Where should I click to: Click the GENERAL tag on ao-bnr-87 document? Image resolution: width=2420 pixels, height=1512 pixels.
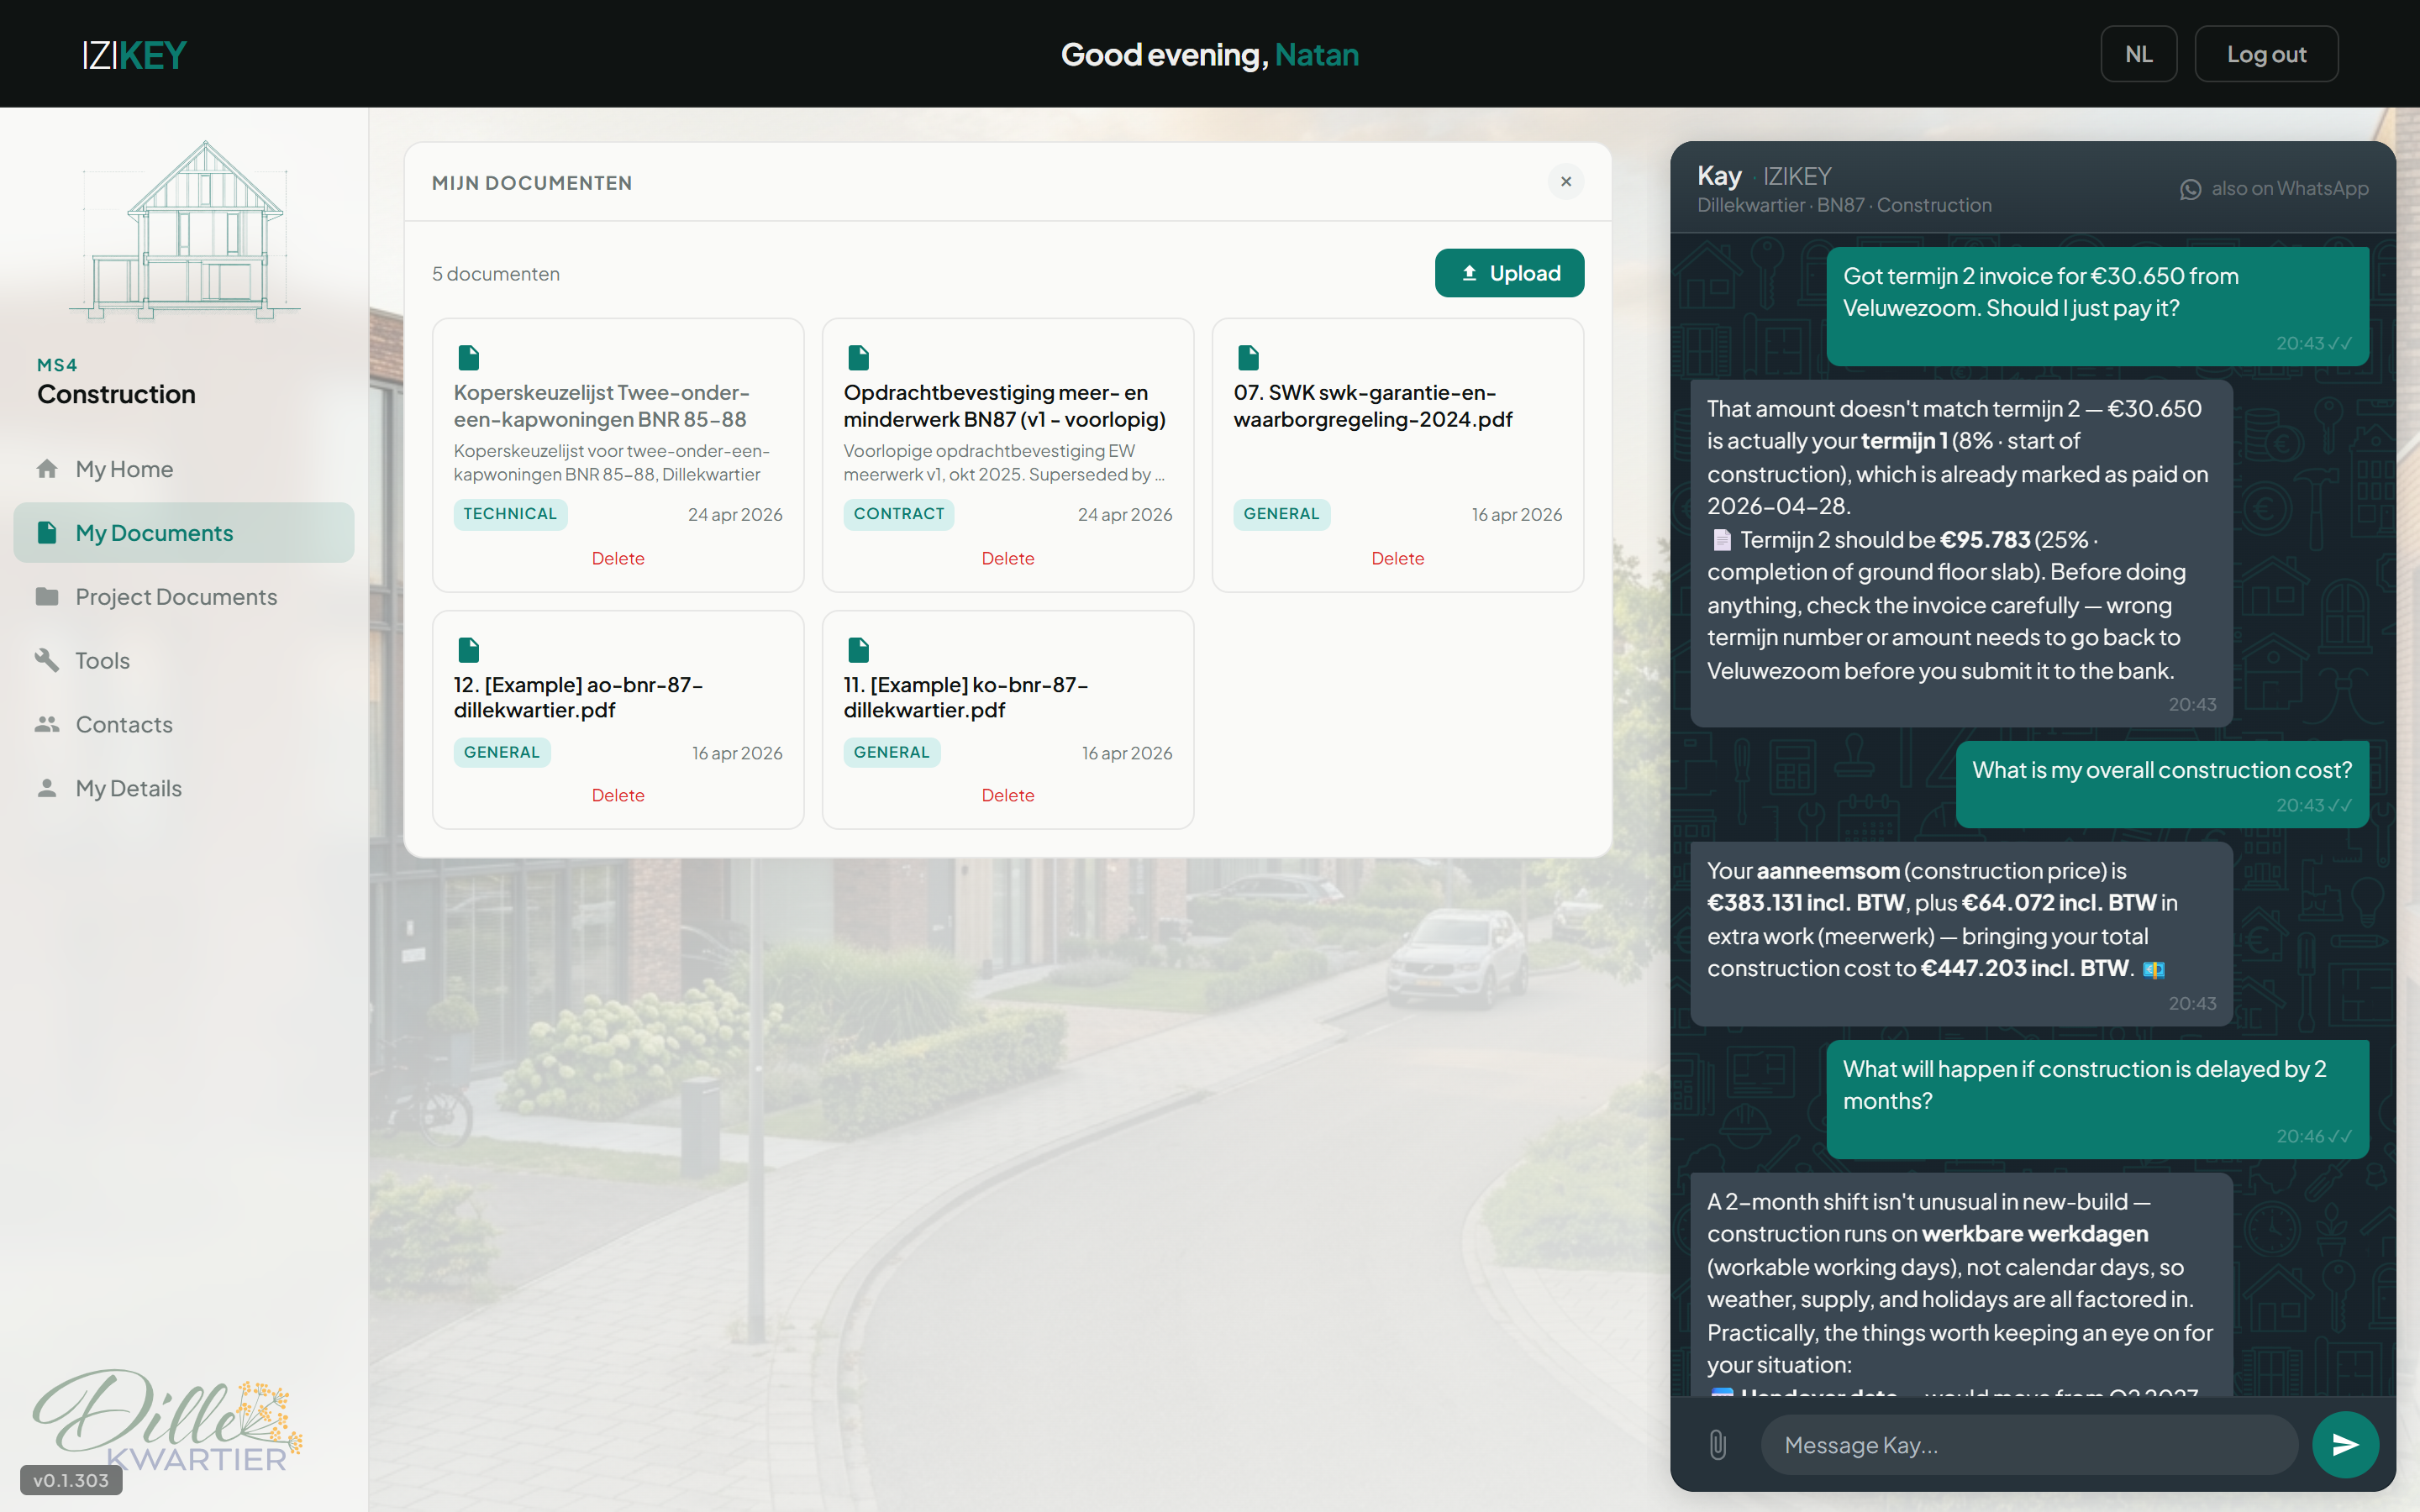(x=501, y=752)
